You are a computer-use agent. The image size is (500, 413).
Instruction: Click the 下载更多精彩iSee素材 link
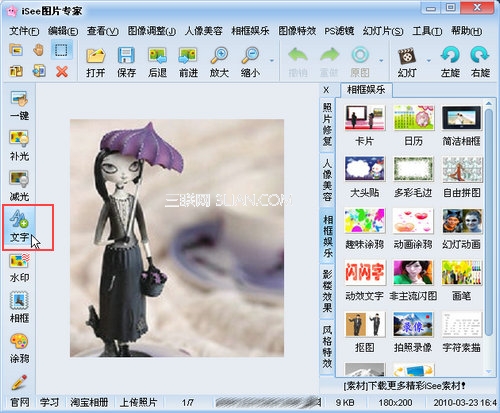tap(404, 386)
